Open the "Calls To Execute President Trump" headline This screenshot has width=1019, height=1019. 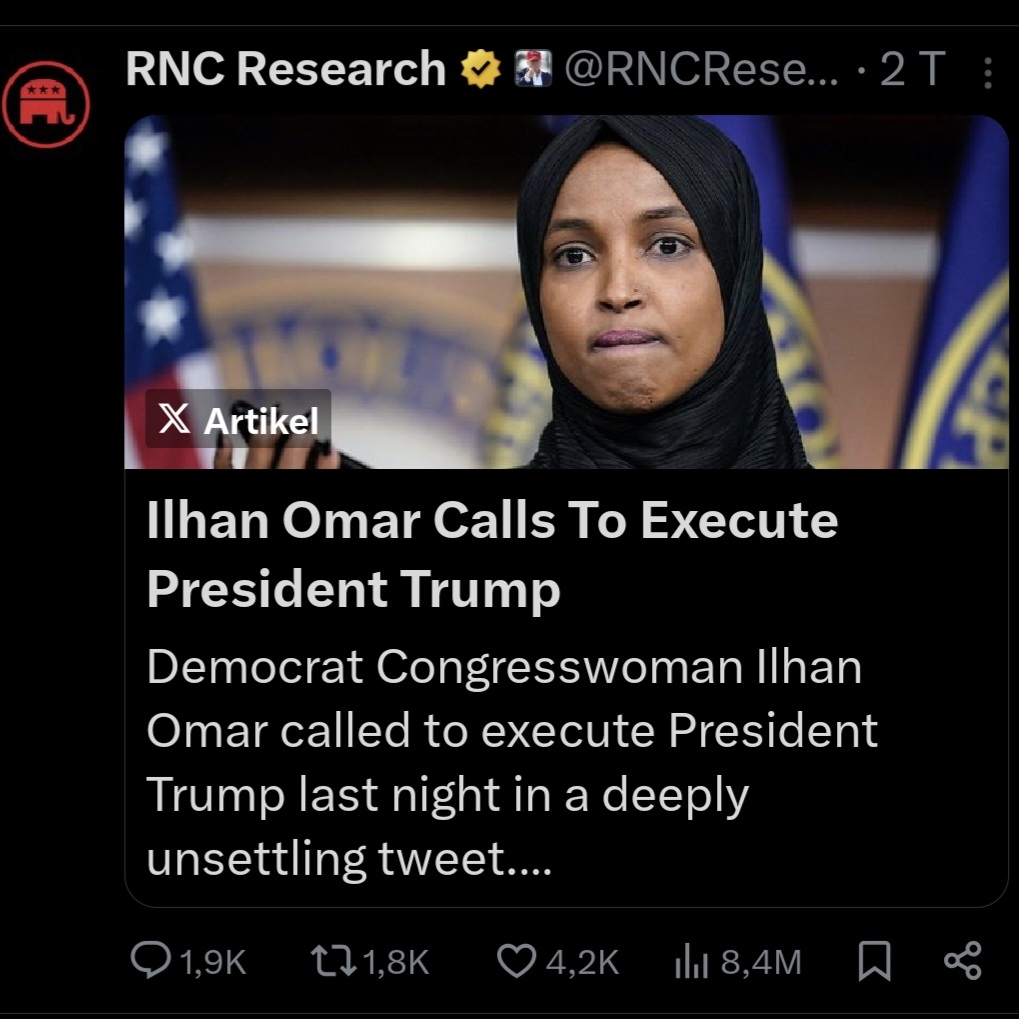click(492, 554)
